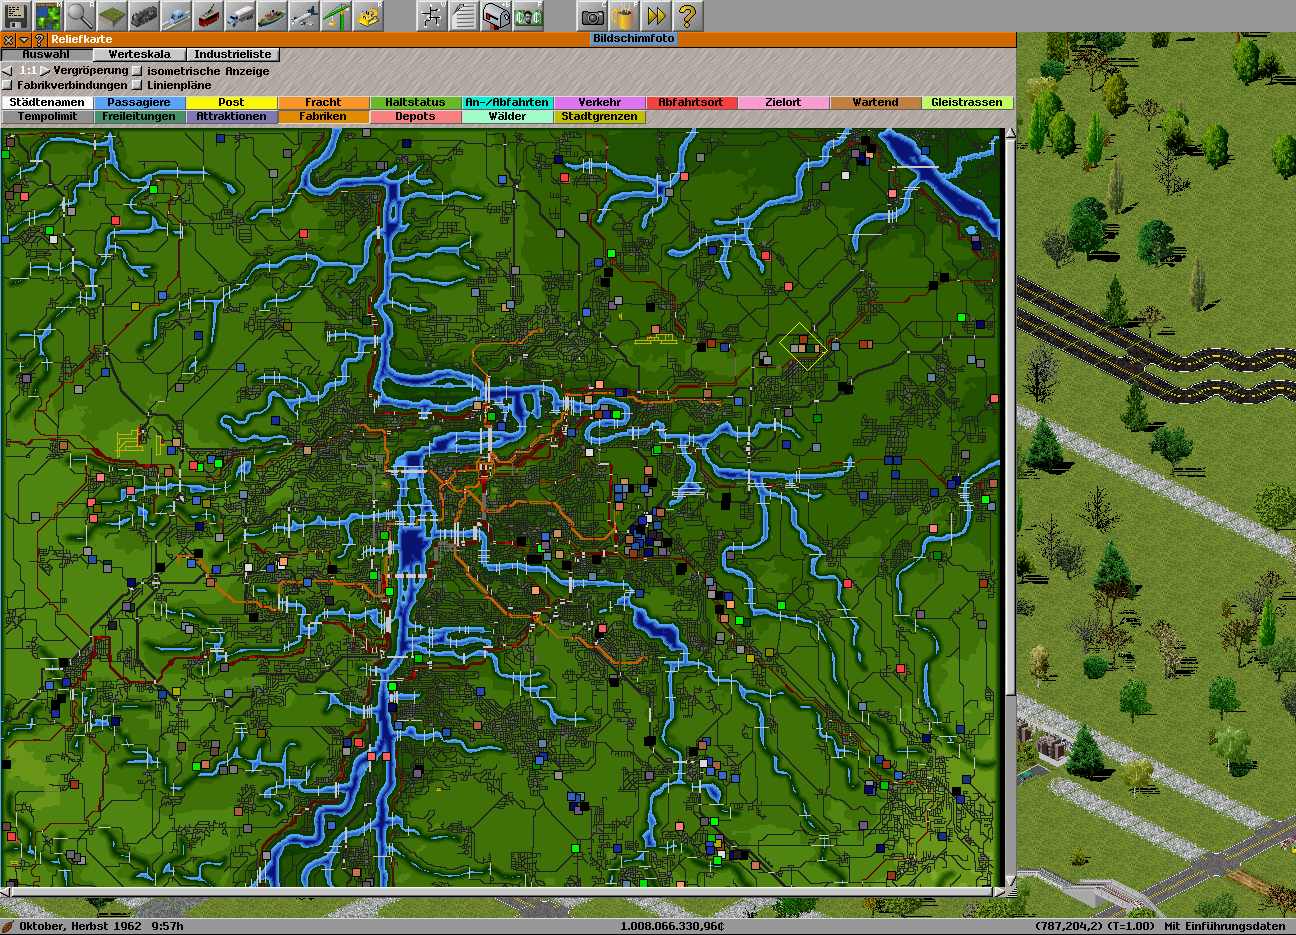Viewport: 1296px width, 935px height.
Task: Increase map zoom with right arrow
Action: (45, 72)
